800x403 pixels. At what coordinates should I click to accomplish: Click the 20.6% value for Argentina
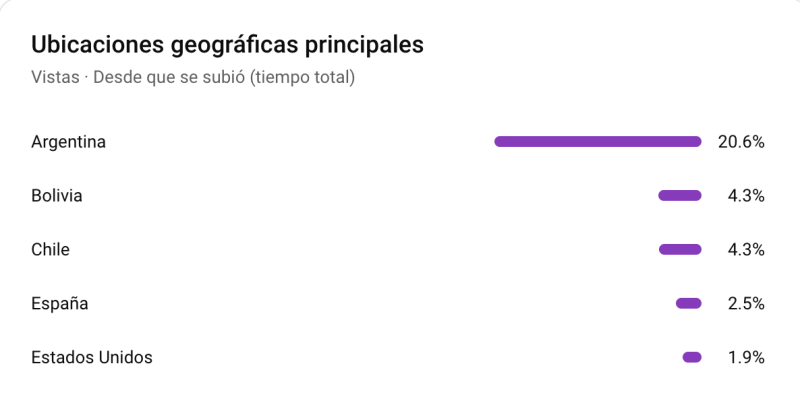[x=741, y=142]
